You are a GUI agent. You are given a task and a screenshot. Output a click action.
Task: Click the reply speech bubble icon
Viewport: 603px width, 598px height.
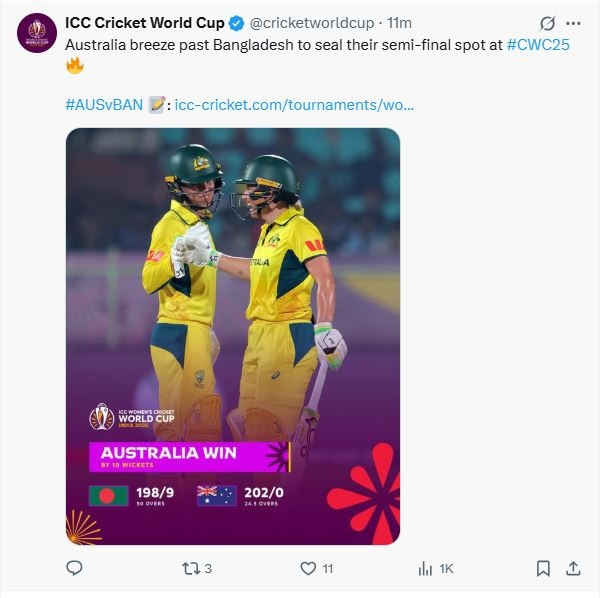coord(74,568)
